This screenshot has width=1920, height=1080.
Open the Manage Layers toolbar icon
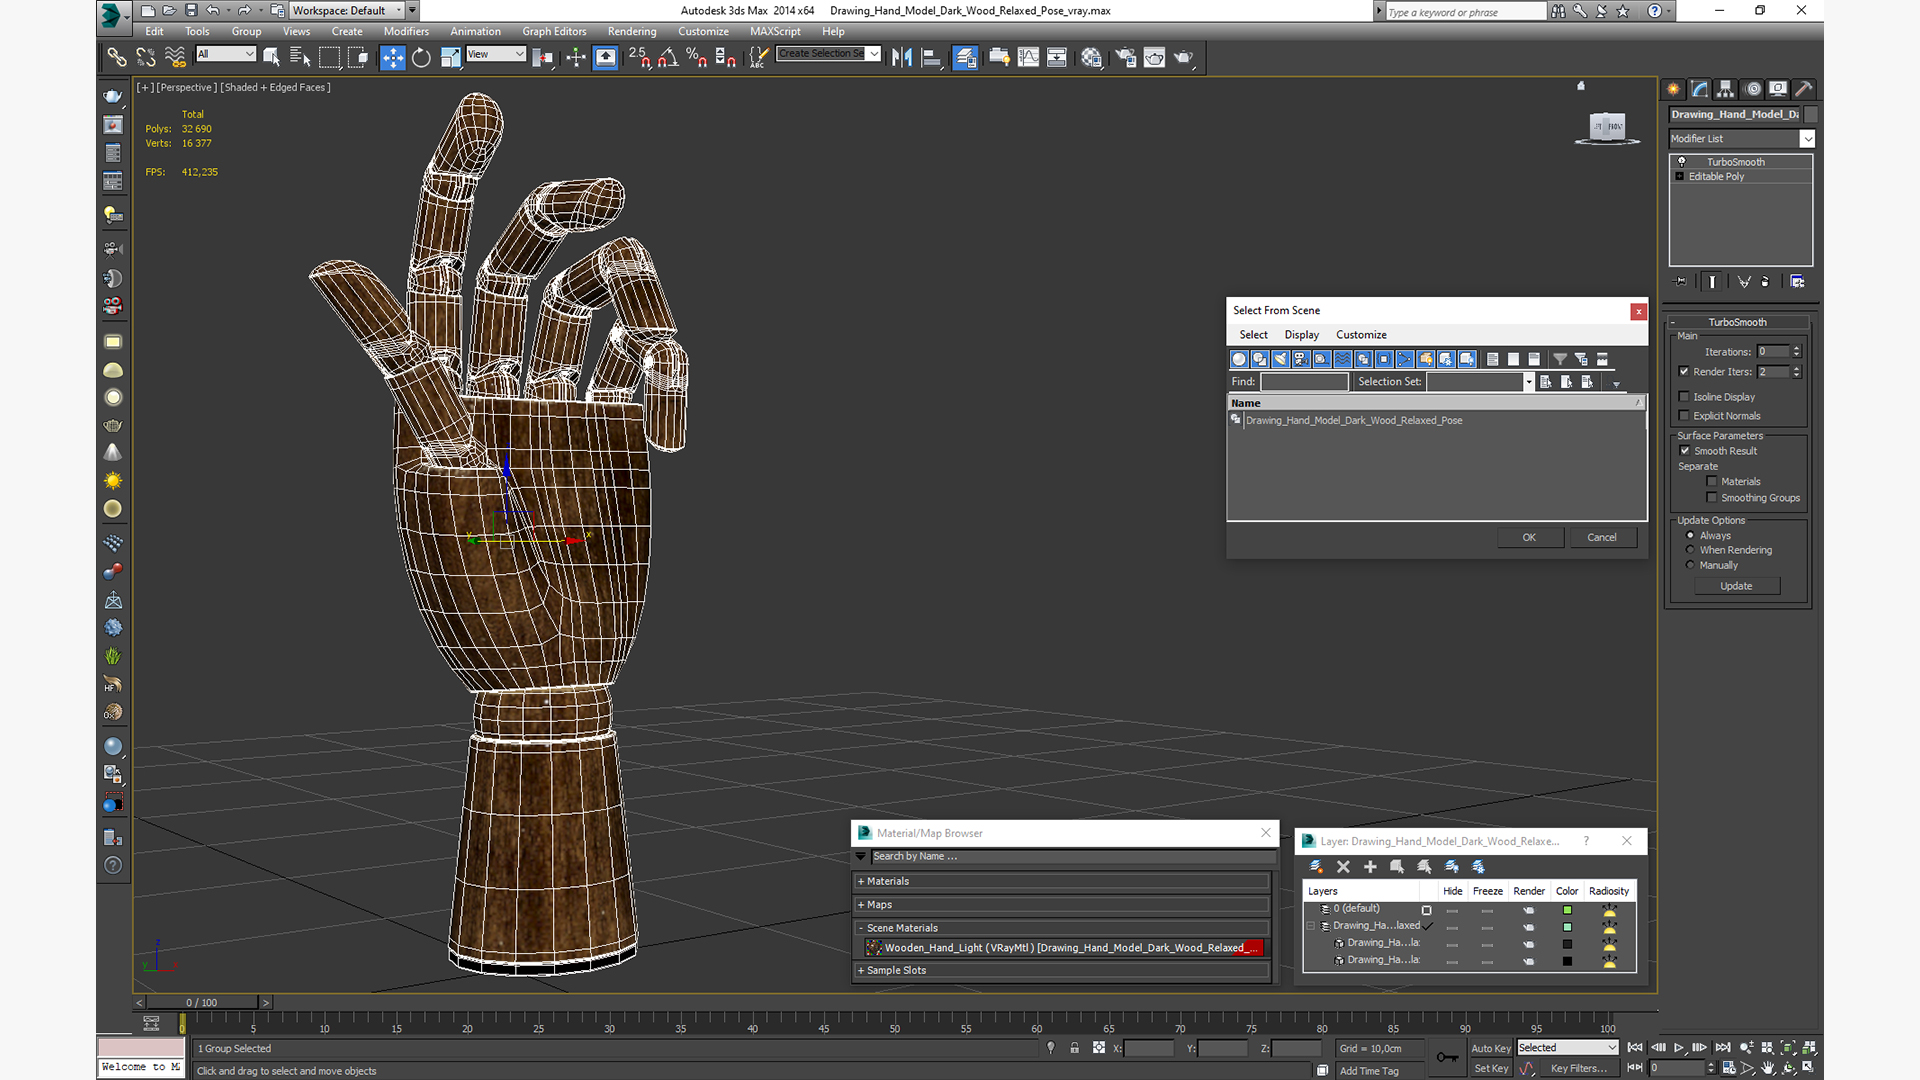(965, 57)
